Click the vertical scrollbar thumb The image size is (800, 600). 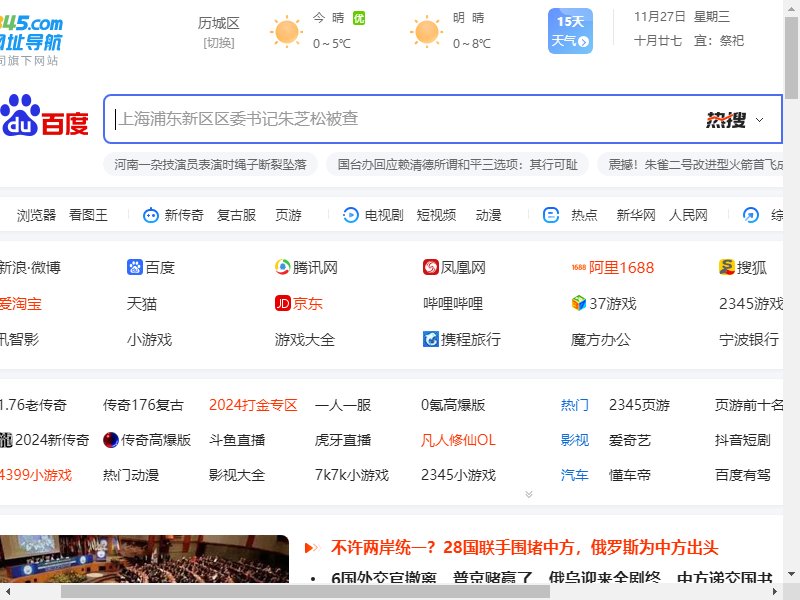tap(792, 56)
